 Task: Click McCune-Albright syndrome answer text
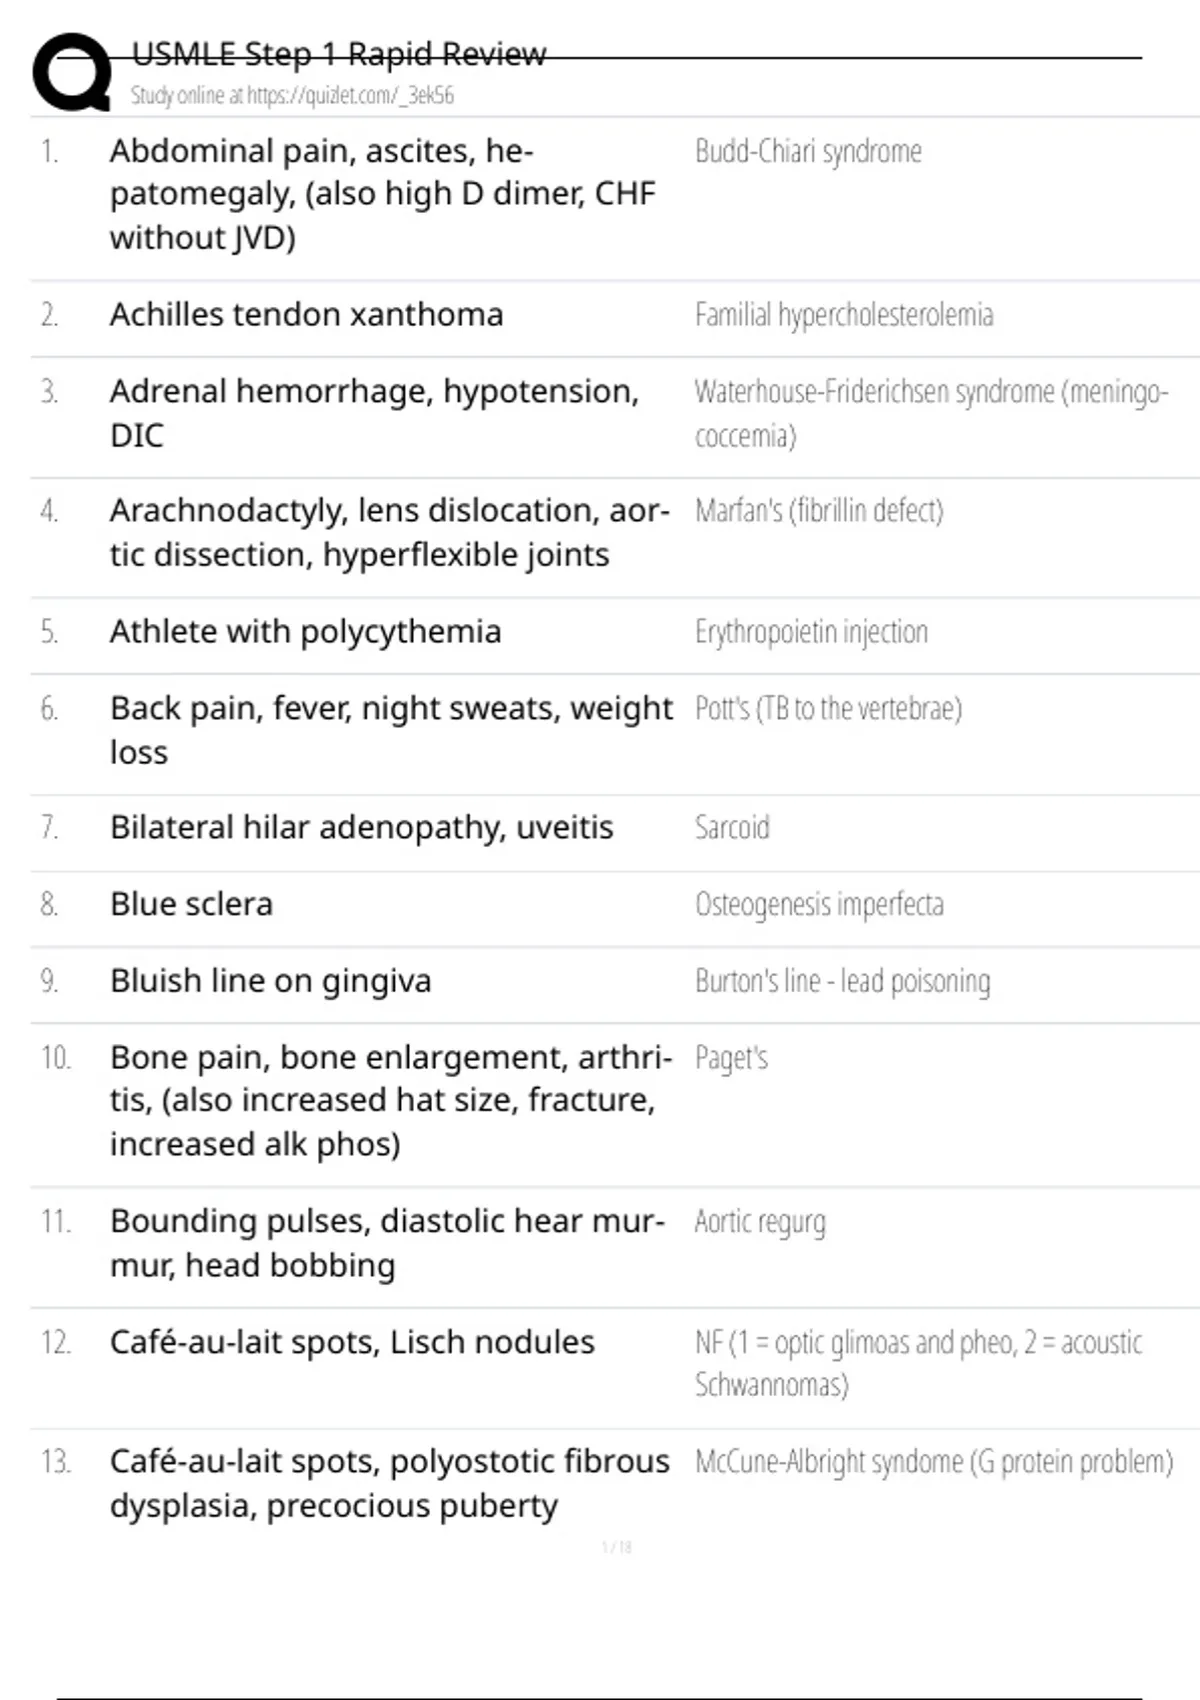[933, 1462]
